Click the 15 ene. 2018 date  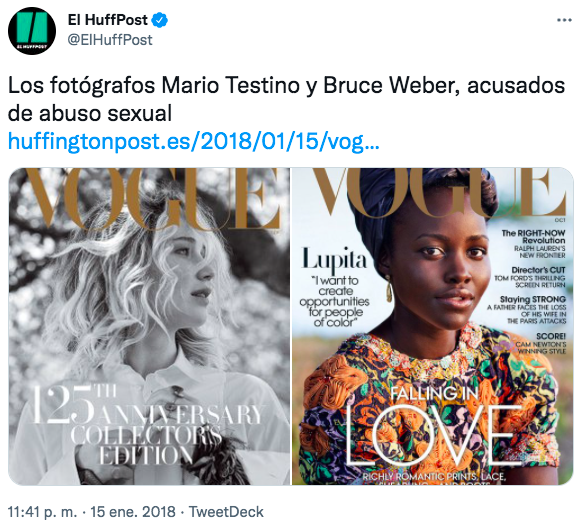point(133,512)
